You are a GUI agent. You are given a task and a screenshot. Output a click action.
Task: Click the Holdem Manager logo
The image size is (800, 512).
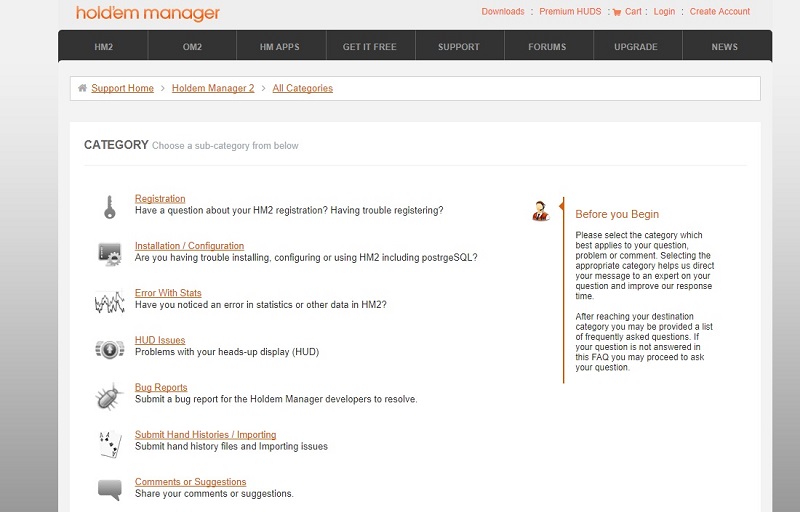pyautogui.click(x=148, y=14)
